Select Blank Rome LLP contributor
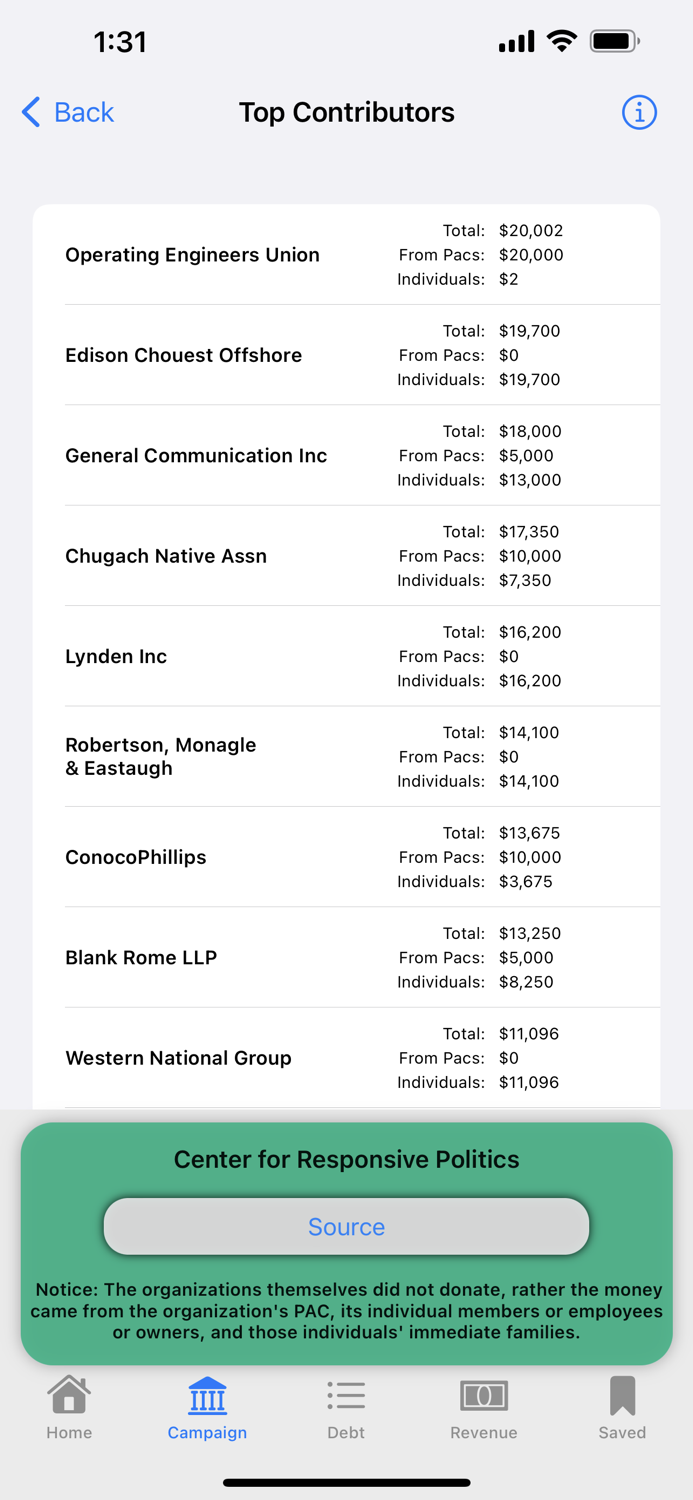This screenshot has width=693, height=1500. pos(141,958)
